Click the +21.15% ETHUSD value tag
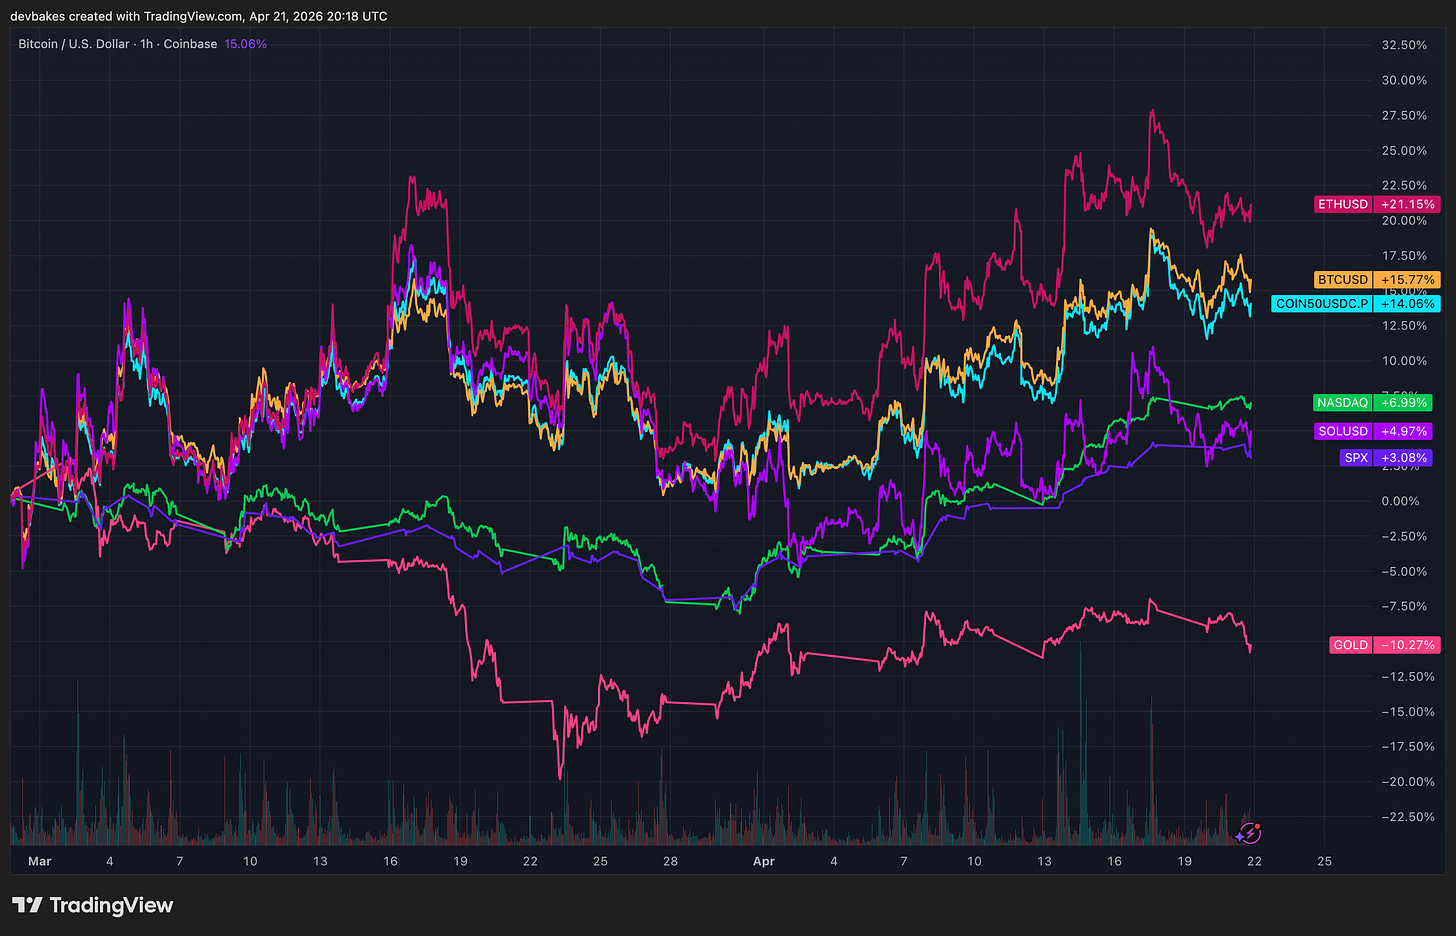Viewport: 1456px width, 936px height. pyautogui.click(x=1407, y=204)
